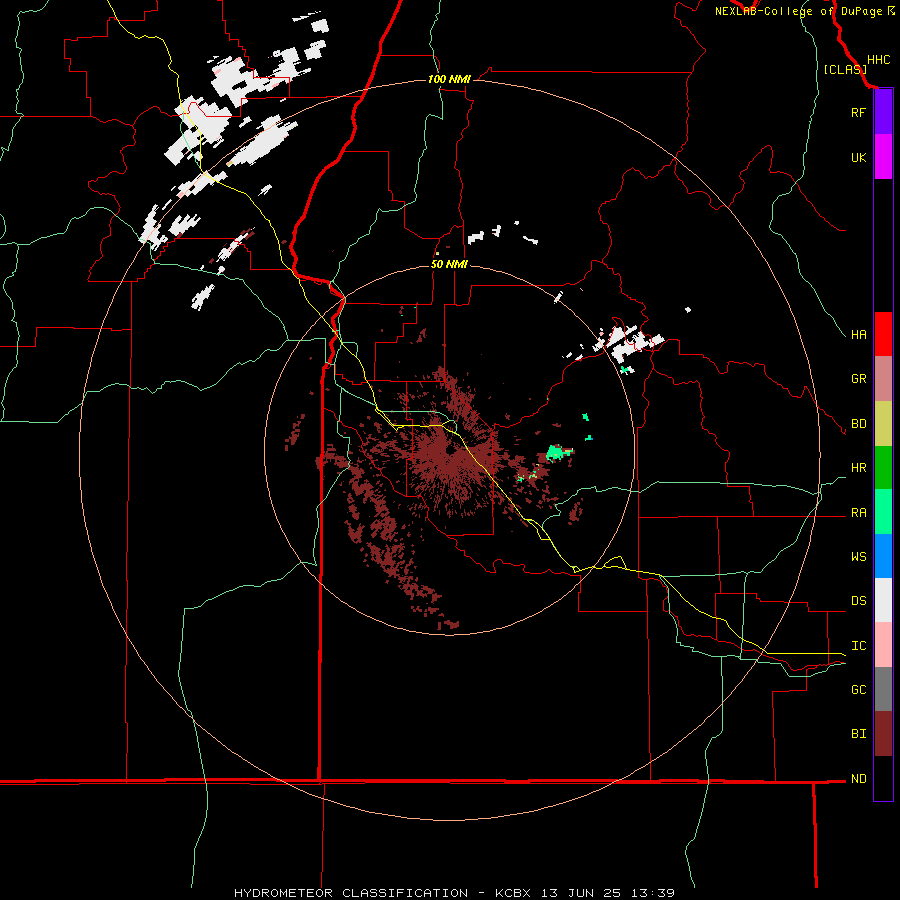900x900 pixels.
Task: Click the GR legend label
Action: point(858,379)
